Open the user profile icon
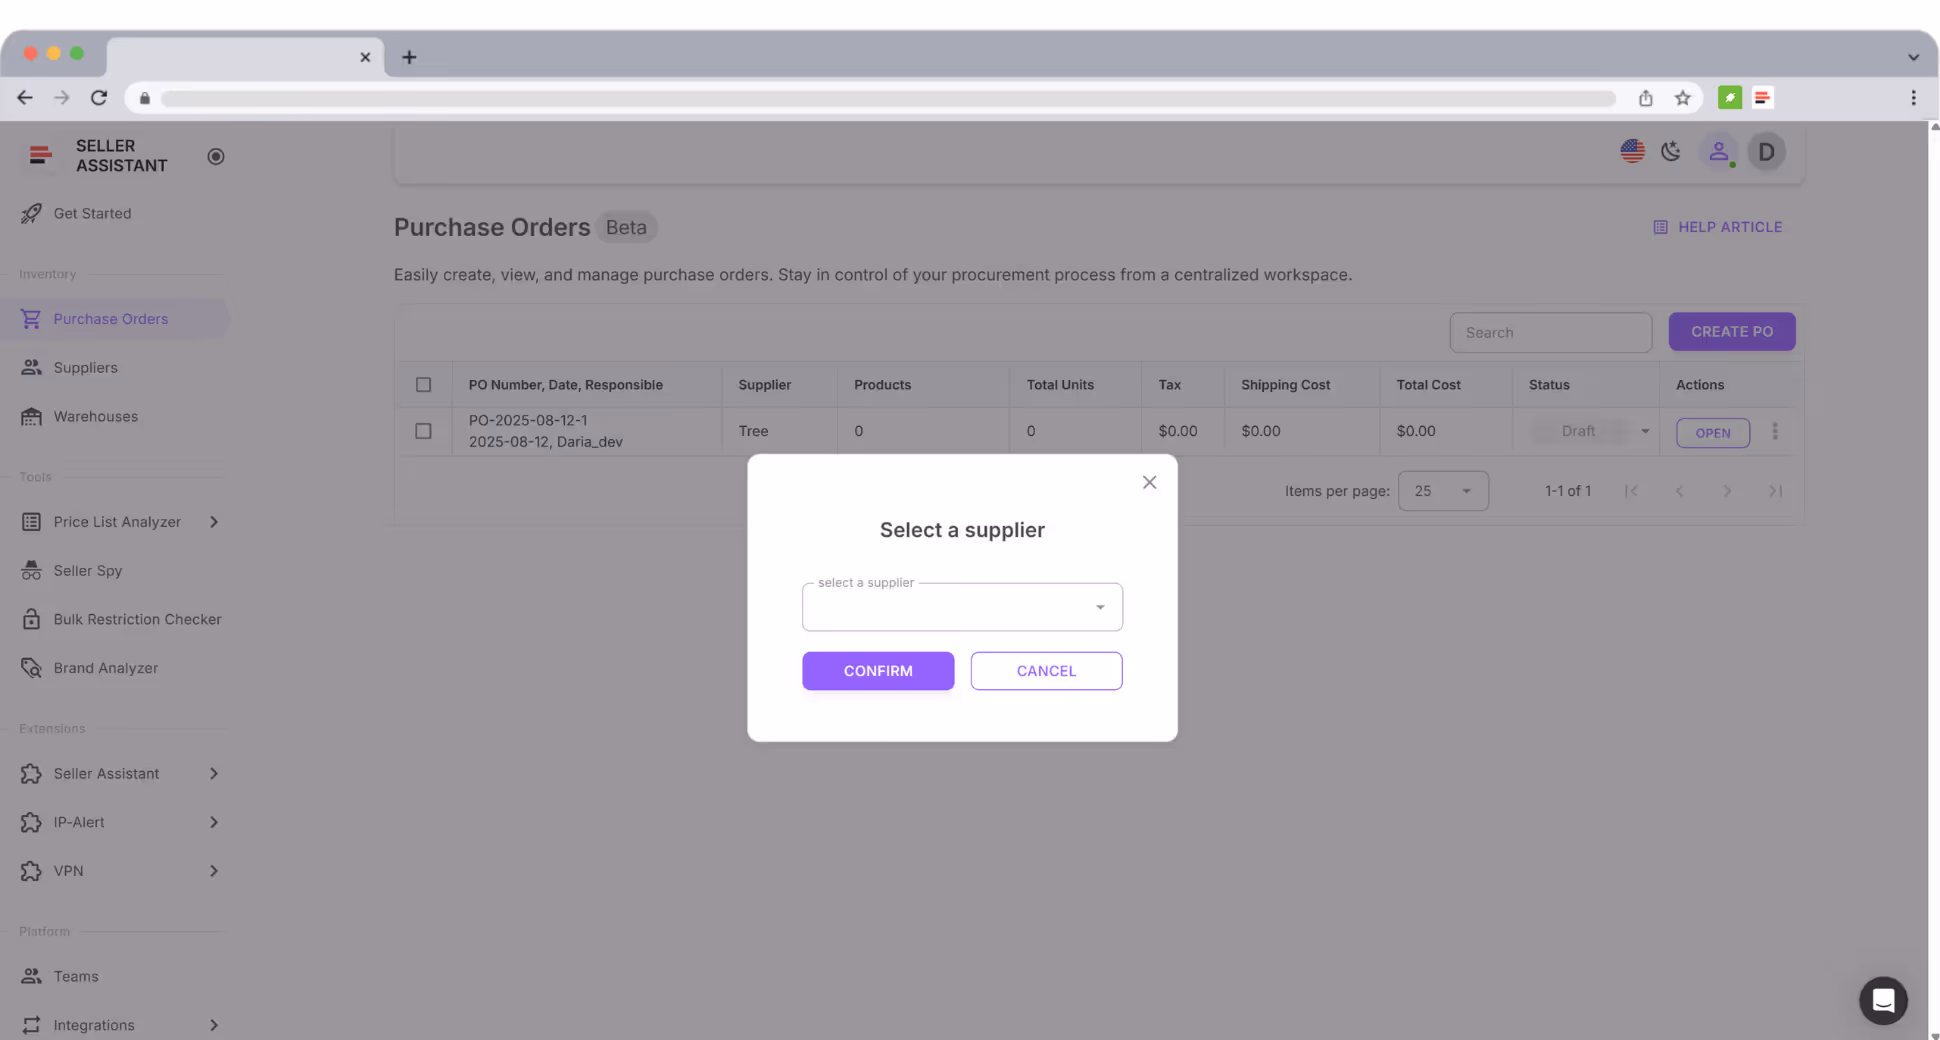 tap(1718, 151)
